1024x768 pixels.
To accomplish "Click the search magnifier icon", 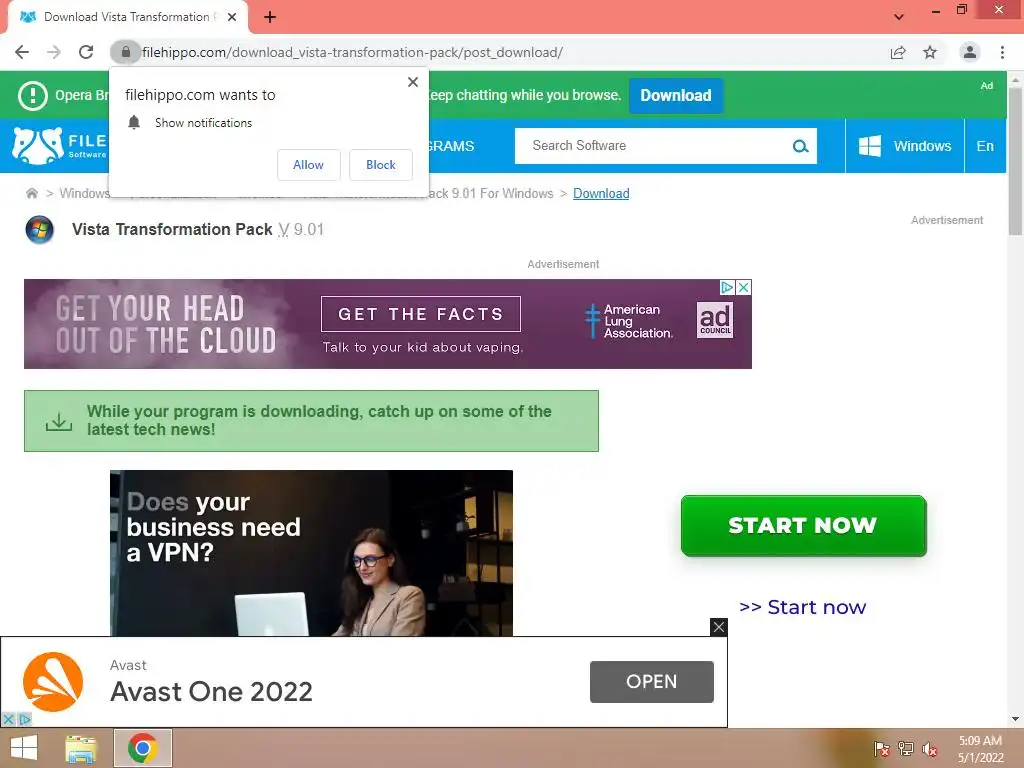I will pos(801,146).
